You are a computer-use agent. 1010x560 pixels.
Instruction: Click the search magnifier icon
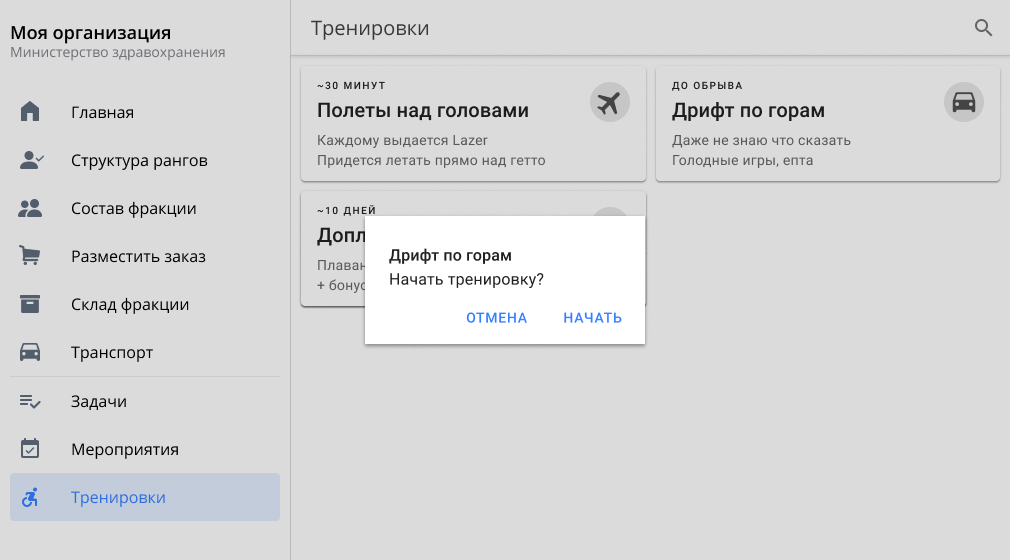(983, 28)
